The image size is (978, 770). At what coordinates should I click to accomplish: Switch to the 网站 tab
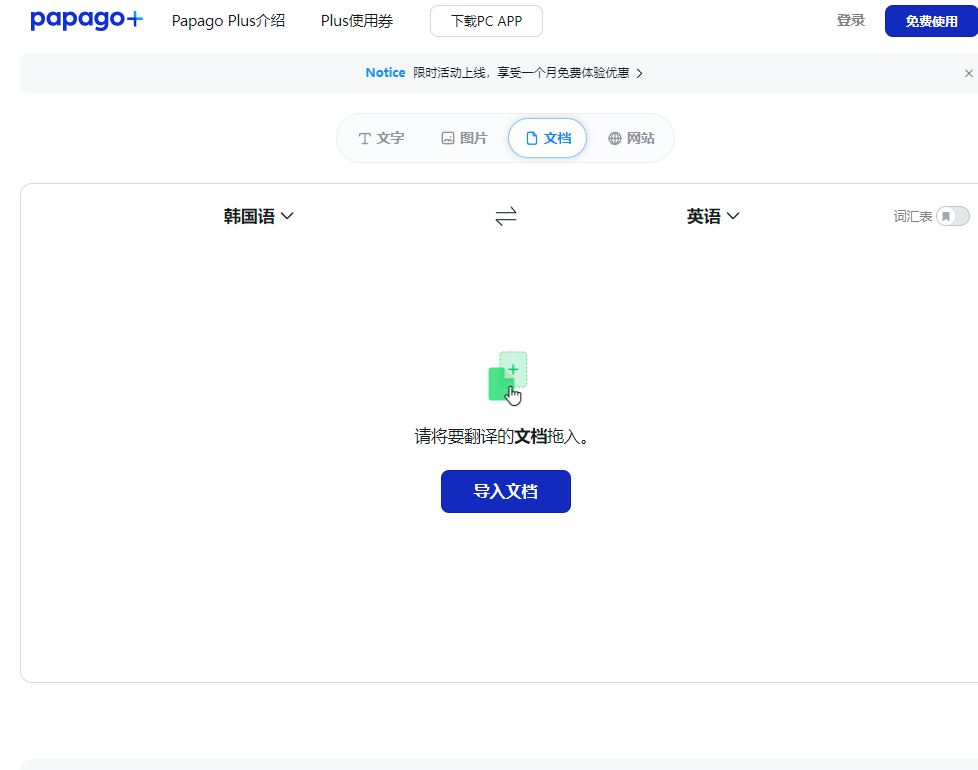pyautogui.click(x=631, y=138)
